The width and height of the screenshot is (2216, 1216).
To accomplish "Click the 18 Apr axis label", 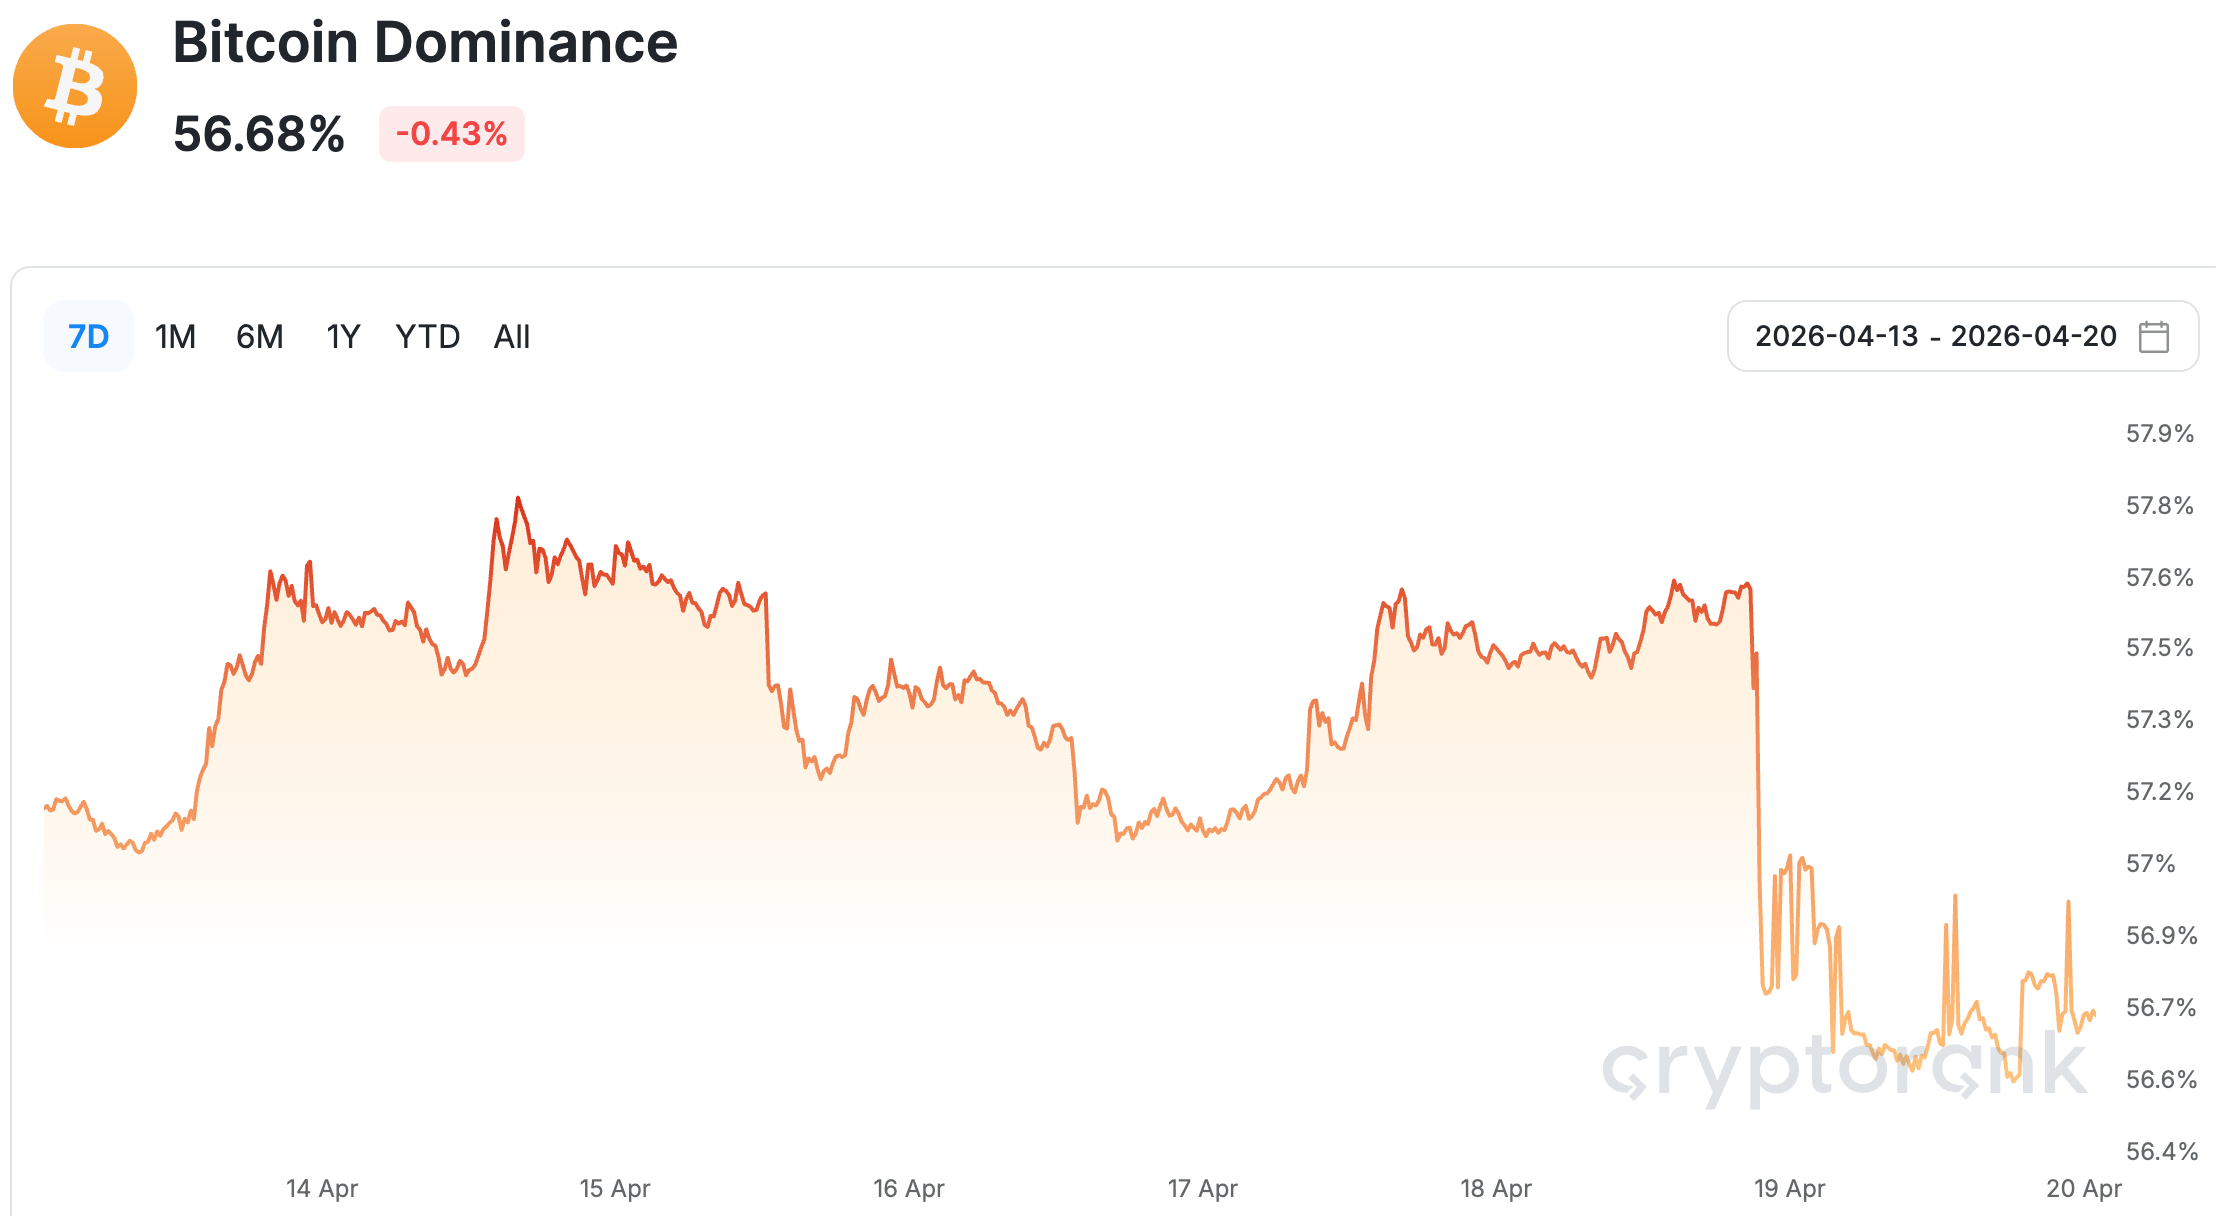I will pos(1496,1188).
